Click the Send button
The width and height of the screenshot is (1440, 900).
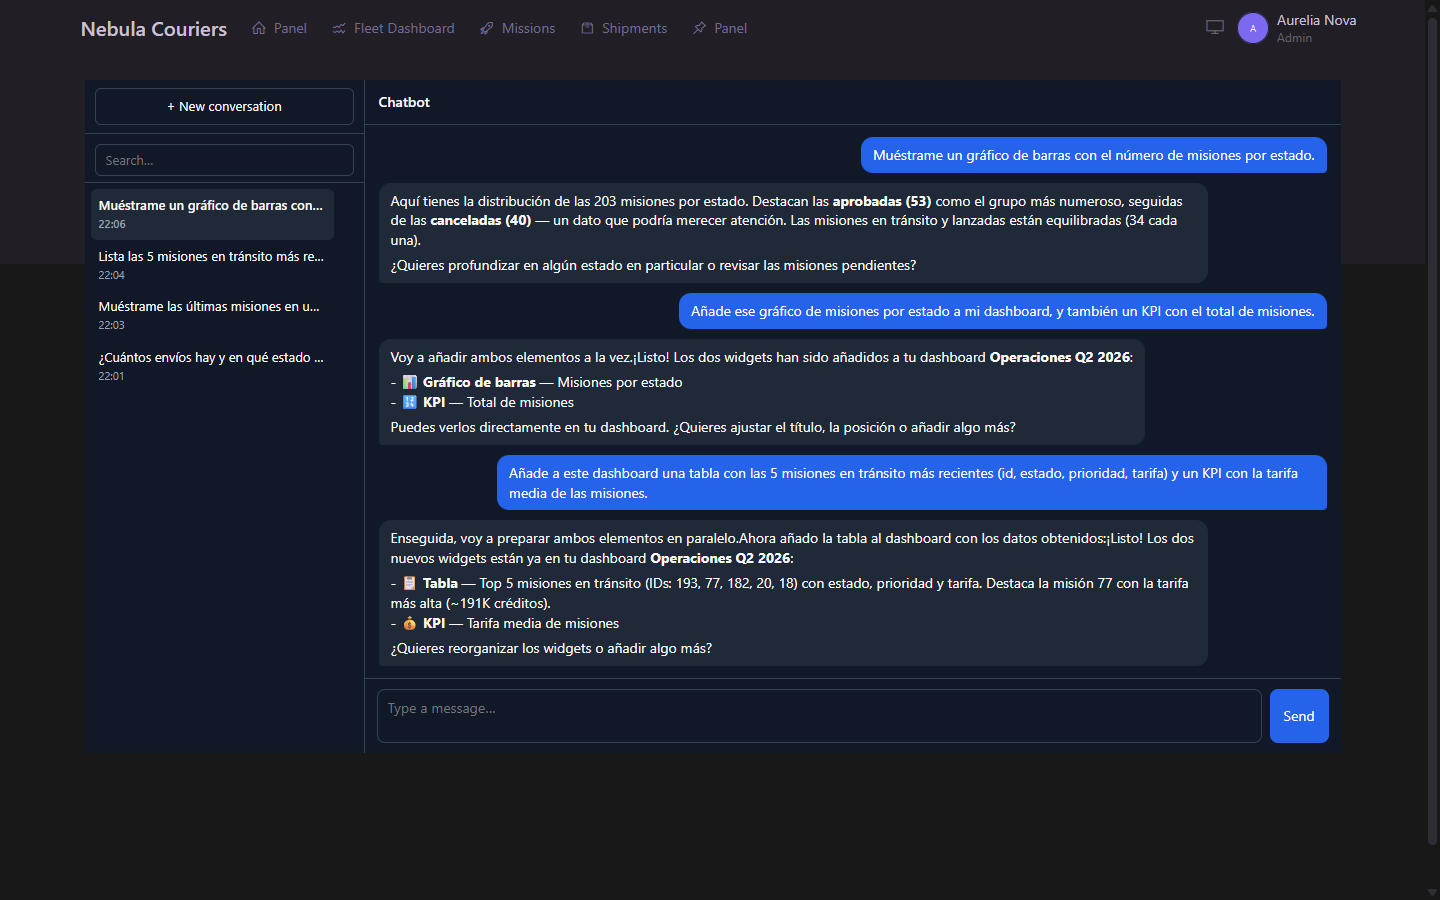coord(1299,716)
